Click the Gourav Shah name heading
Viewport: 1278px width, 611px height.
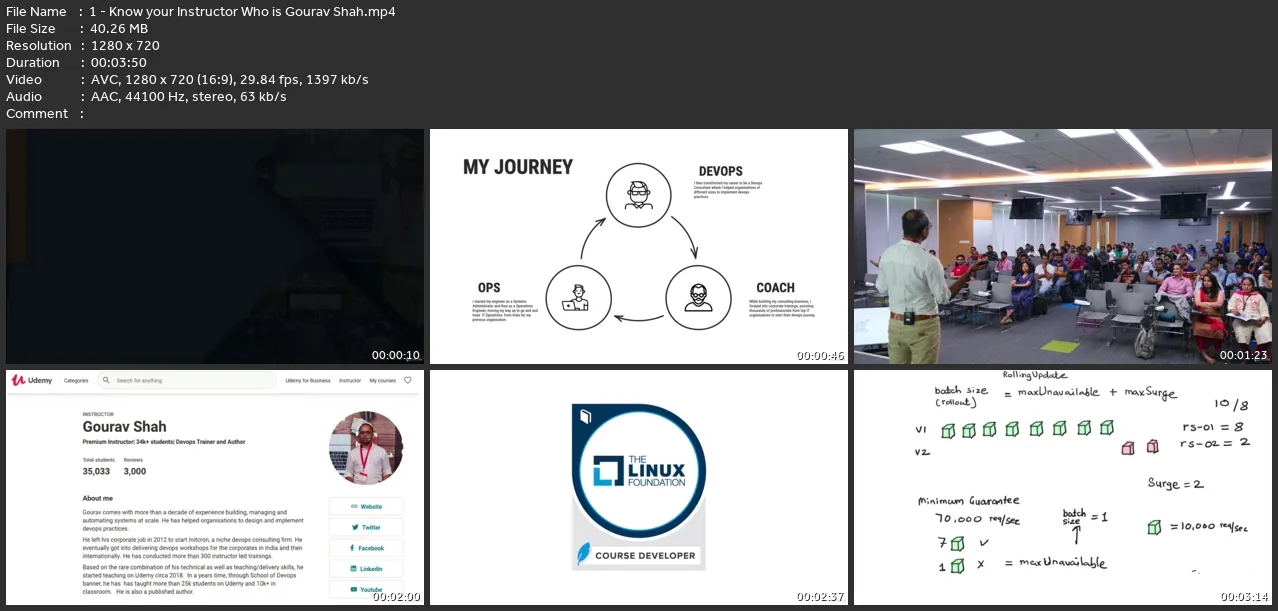(125, 427)
